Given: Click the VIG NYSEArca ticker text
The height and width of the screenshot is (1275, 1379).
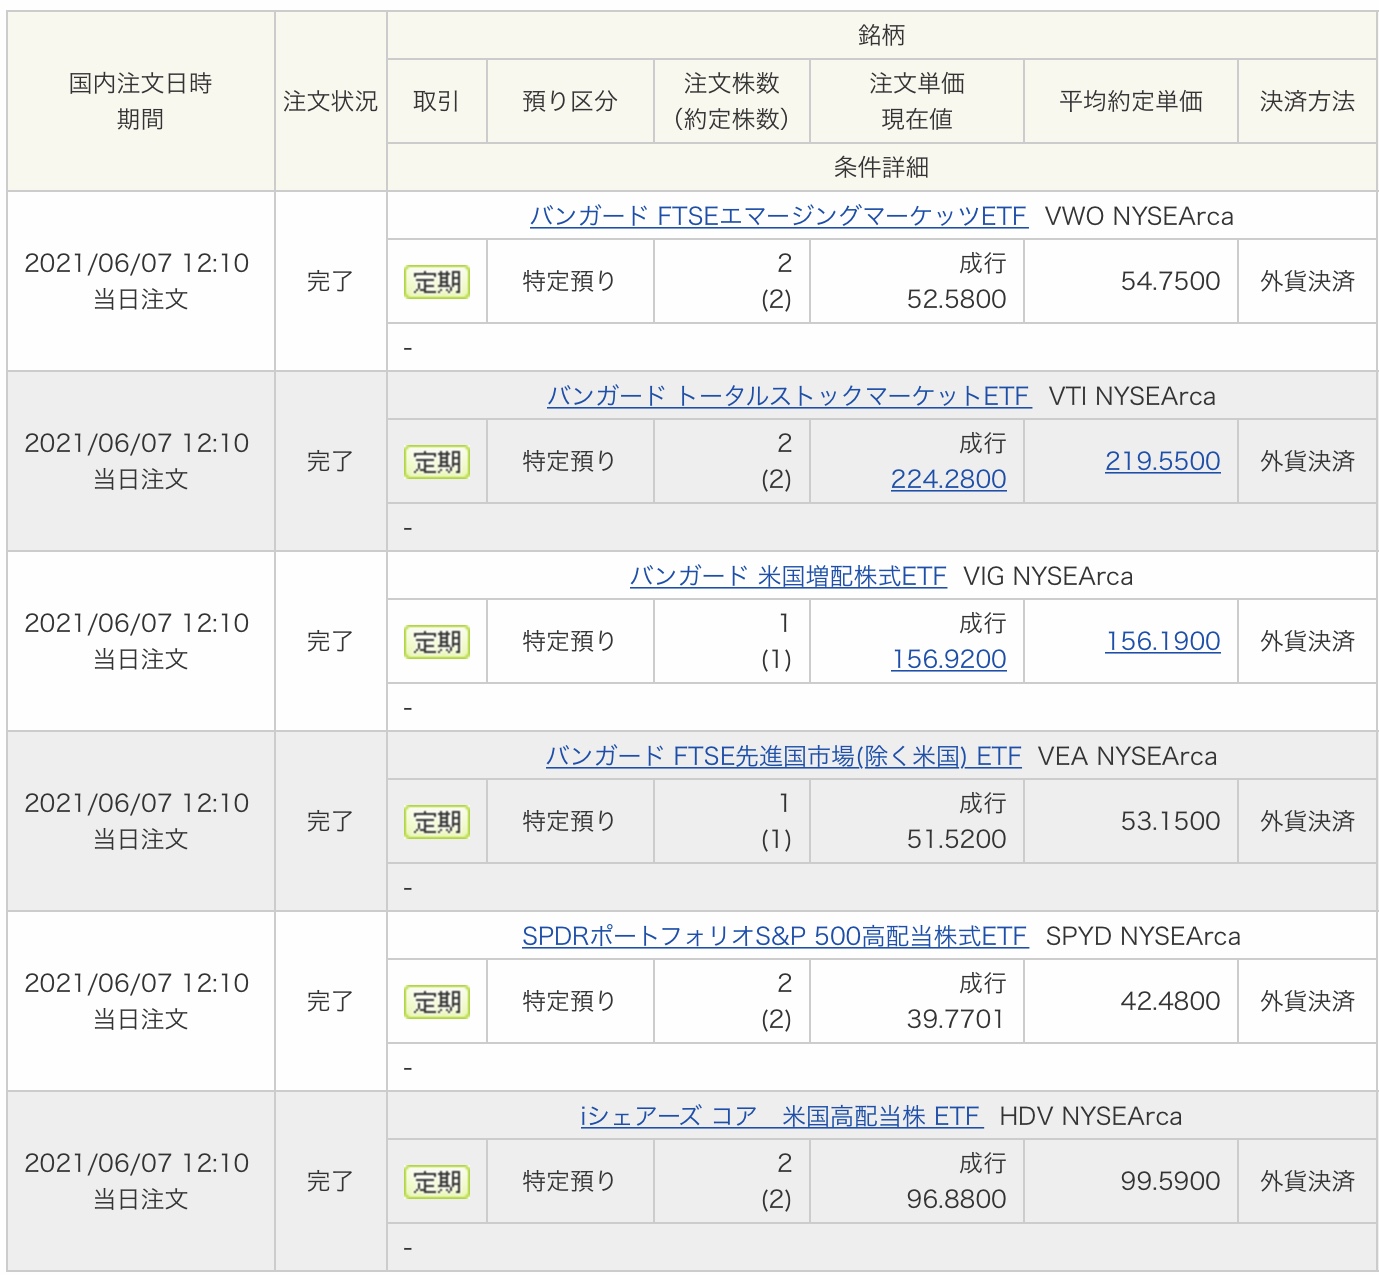Looking at the screenshot, I should pos(1048,576).
